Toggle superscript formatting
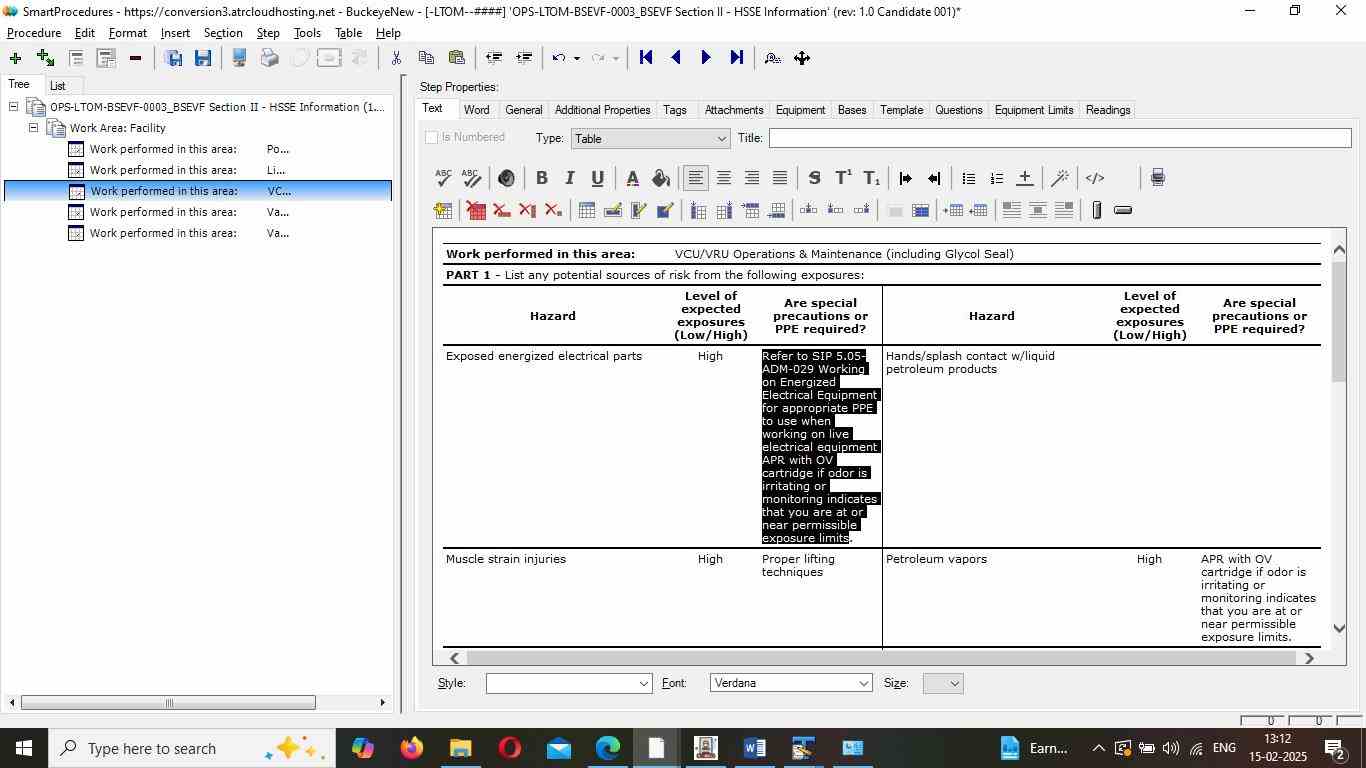The width and height of the screenshot is (1366, 768). [x=843, y=178]
